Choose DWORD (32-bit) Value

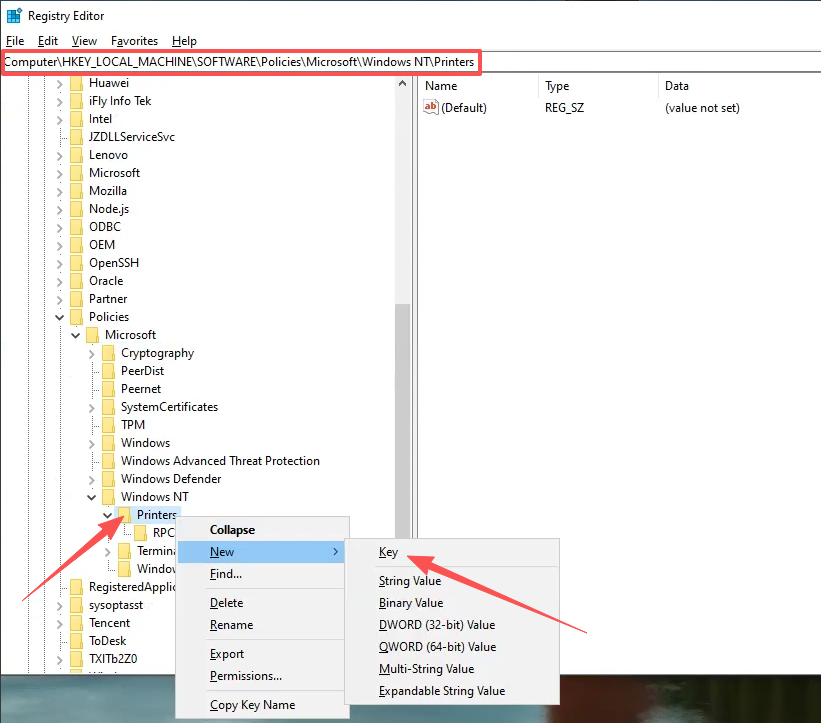pos(452,625)
